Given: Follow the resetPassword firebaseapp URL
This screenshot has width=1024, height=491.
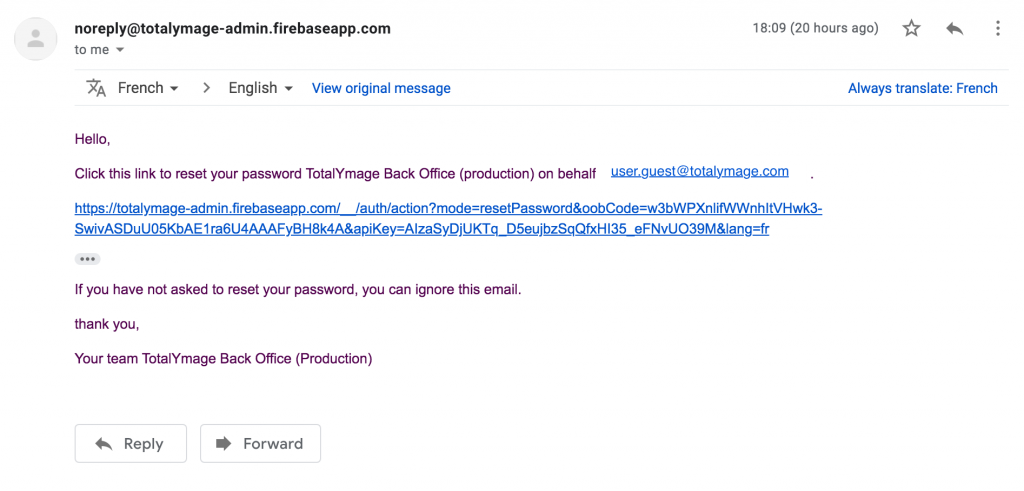Looking at the screenshot, I should tap(448, 219).
